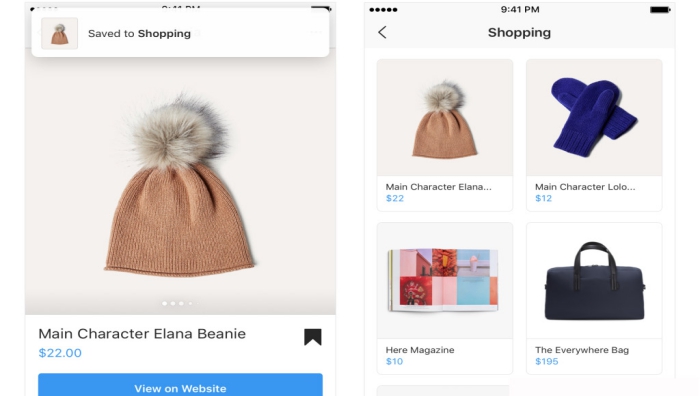The image size is (700, 396).
Task: Tap the first carousel page dot
Action: [x=165, y=304]
